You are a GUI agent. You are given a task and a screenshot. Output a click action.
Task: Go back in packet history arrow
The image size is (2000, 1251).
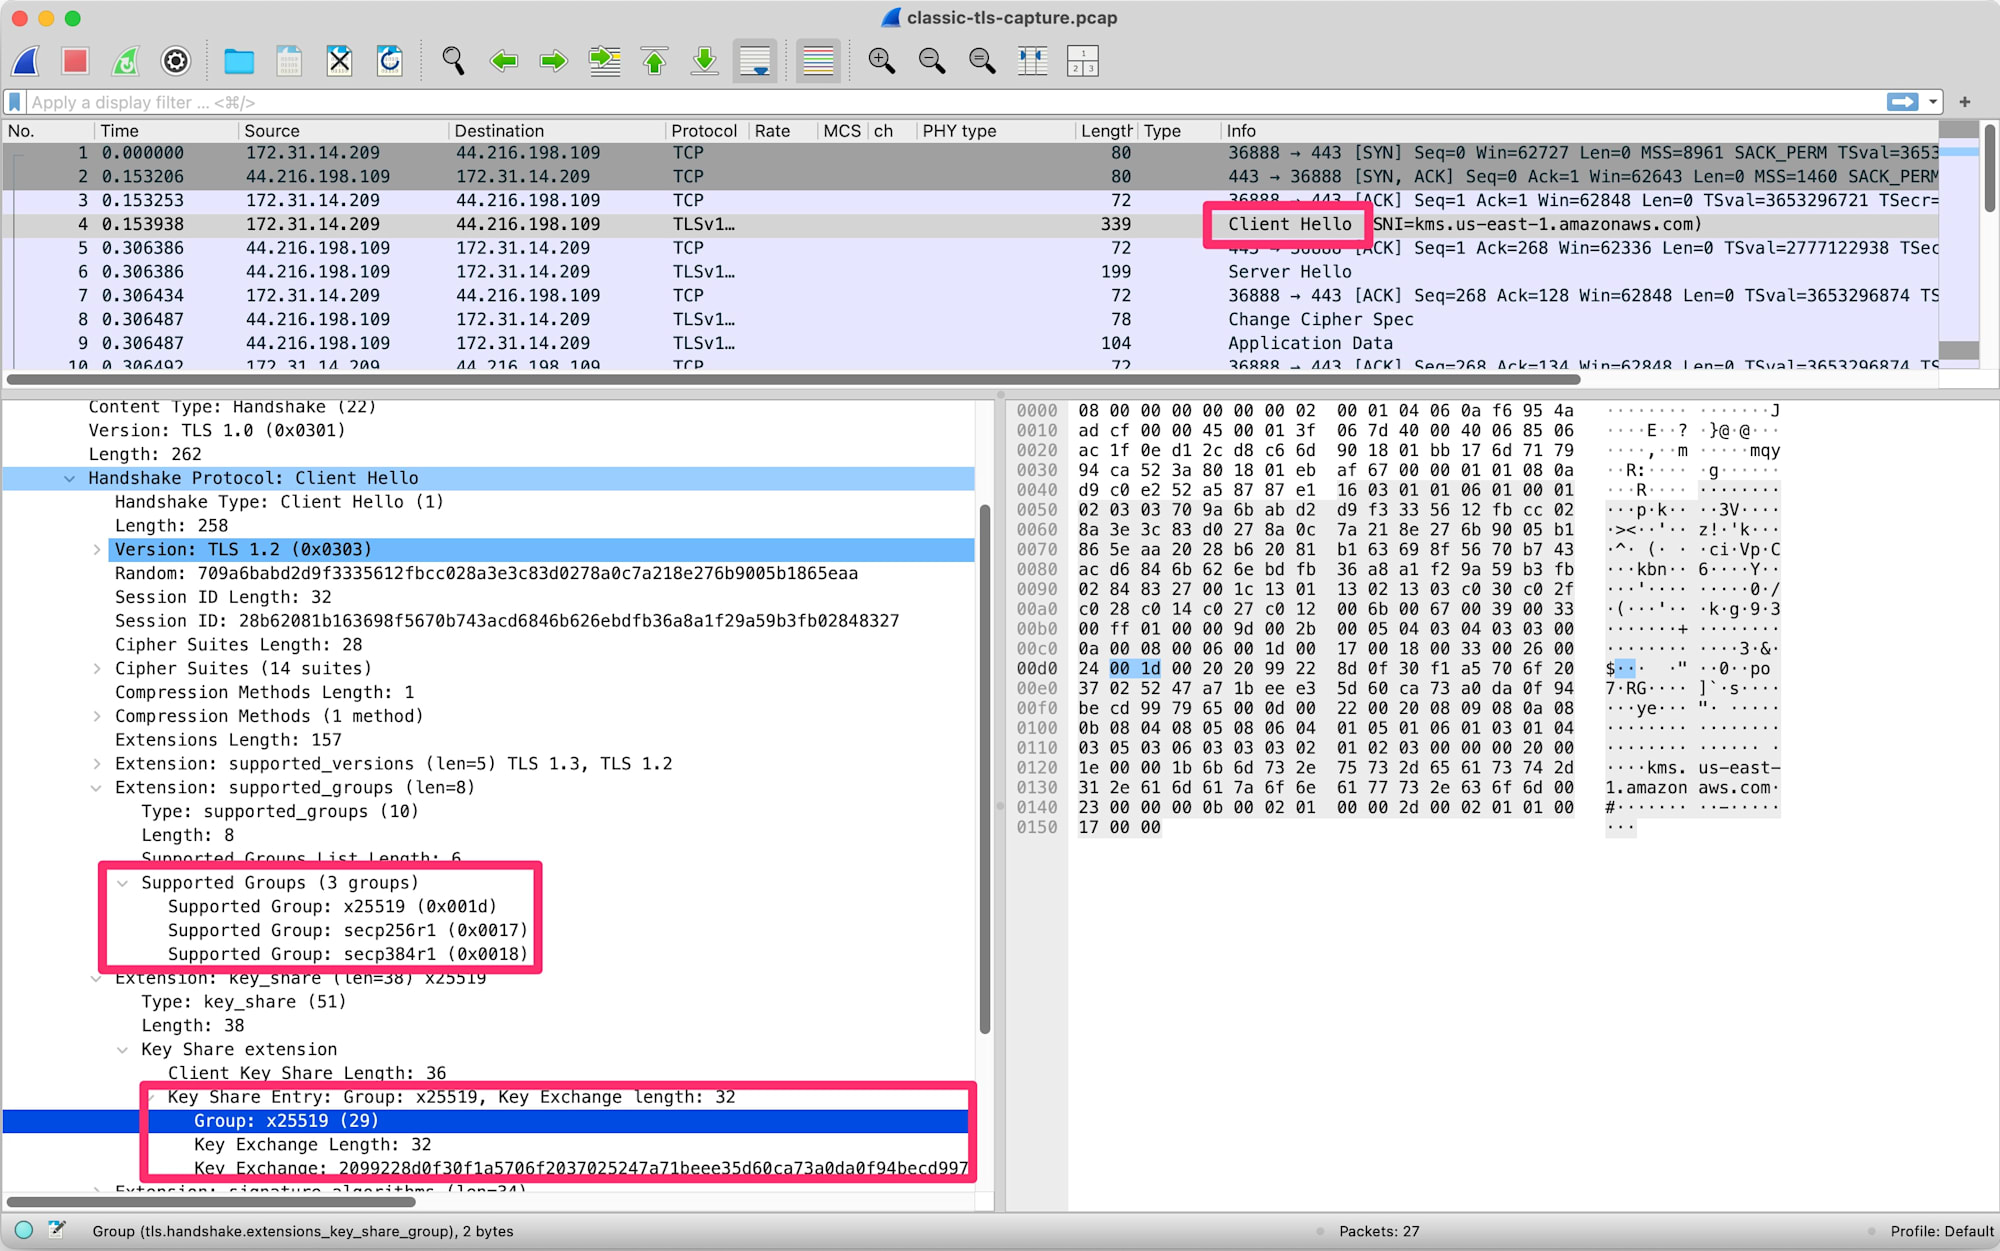click(503, 61)
